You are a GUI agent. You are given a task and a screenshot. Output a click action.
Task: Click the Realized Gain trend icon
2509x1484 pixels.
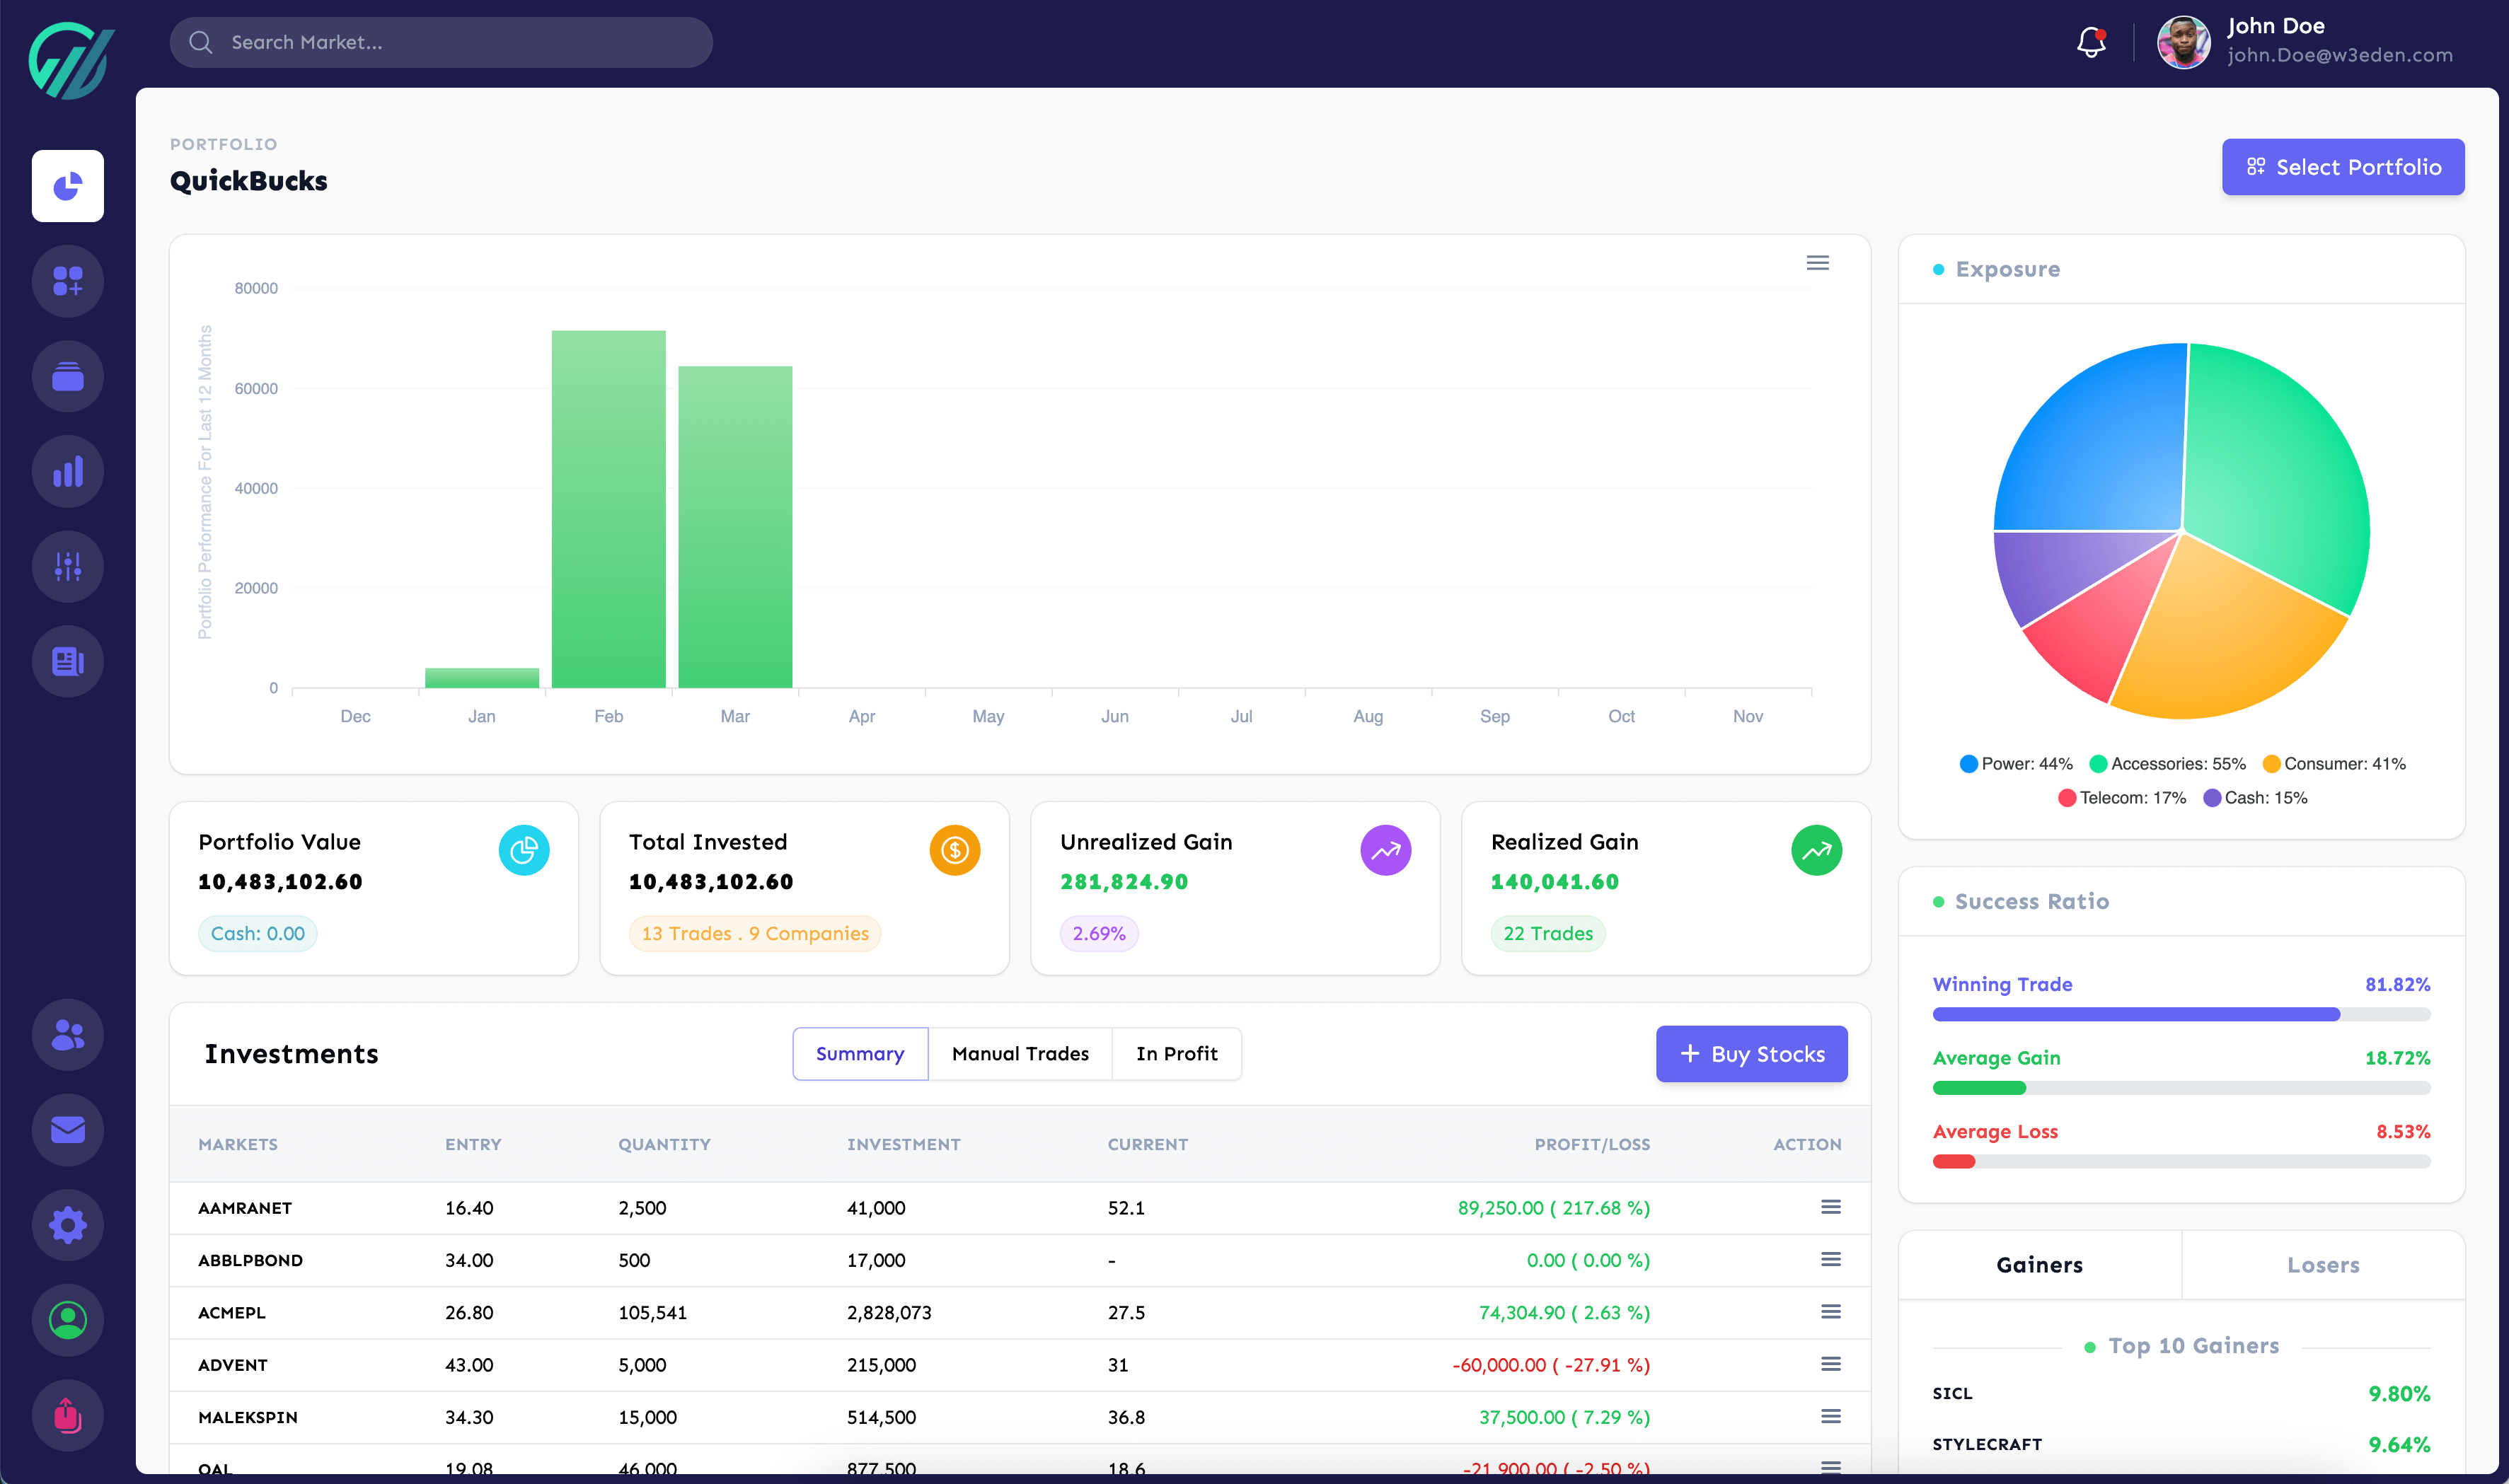point(1816,850)
